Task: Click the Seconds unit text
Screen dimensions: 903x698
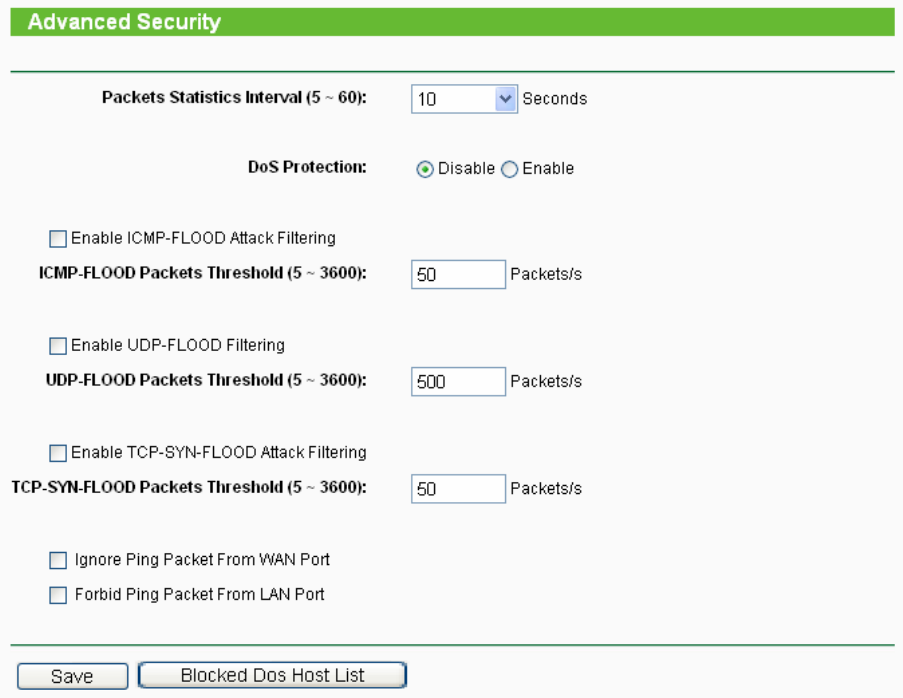Action: [554, 99]
